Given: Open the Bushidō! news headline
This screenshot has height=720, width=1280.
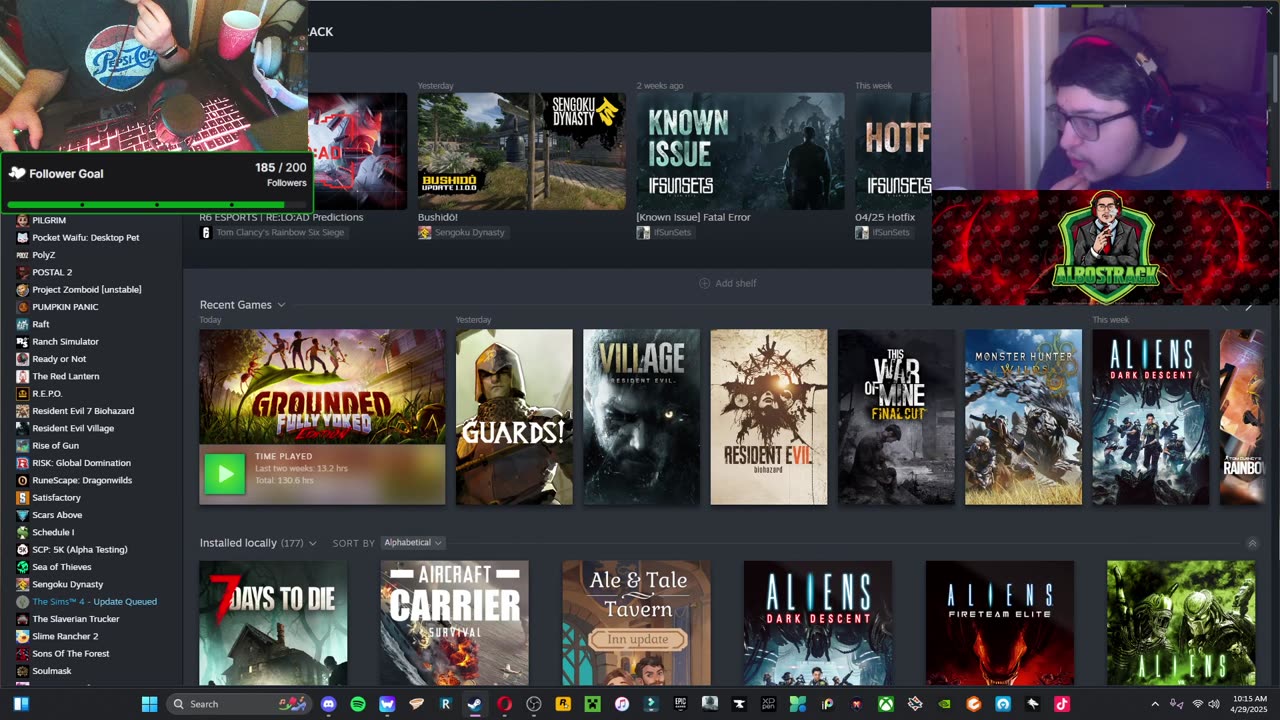Looking at the screenshot, I should click(x=438, y=217).
